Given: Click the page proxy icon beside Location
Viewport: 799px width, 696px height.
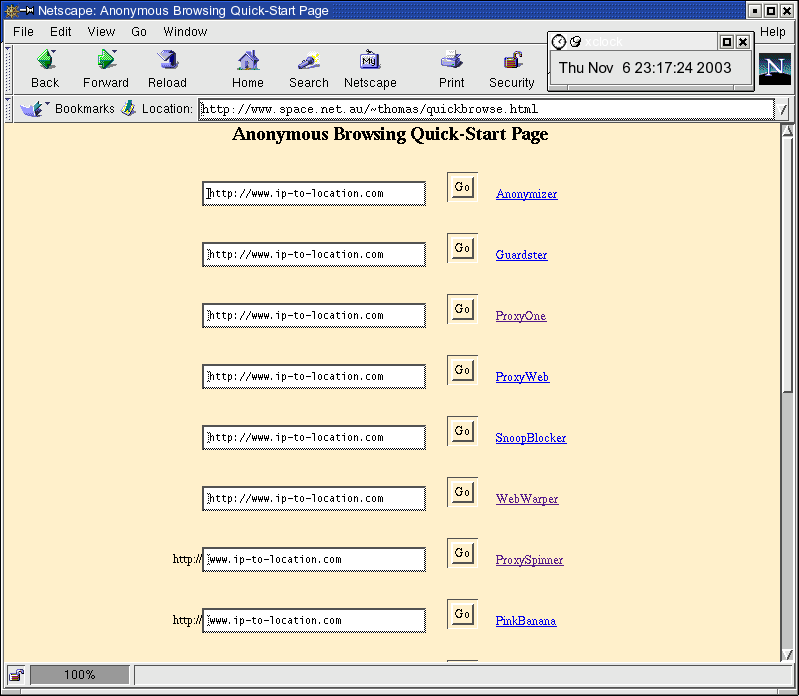Looking at the screenshot, I should pyautogui.click(x=128, y=108).
